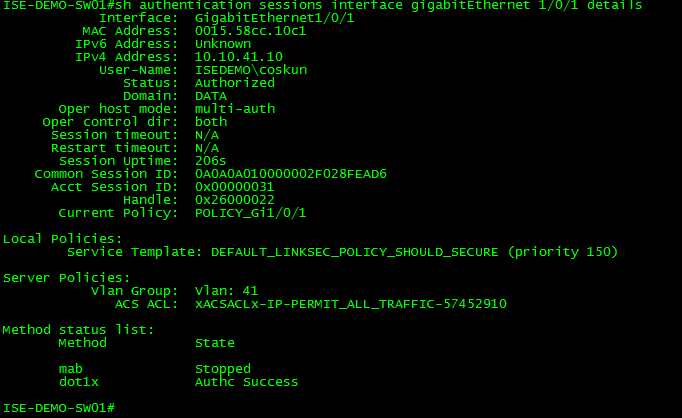
Task: Click the Stopped state text
Action: 223,369
